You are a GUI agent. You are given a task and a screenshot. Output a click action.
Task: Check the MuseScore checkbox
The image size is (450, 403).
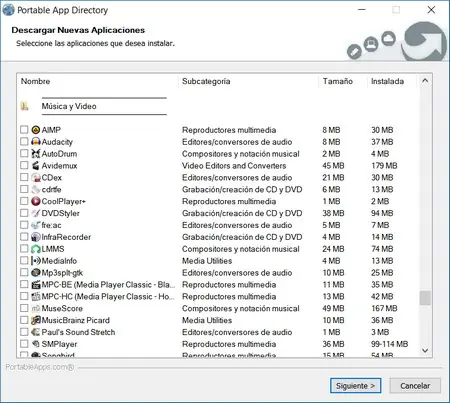24,308
